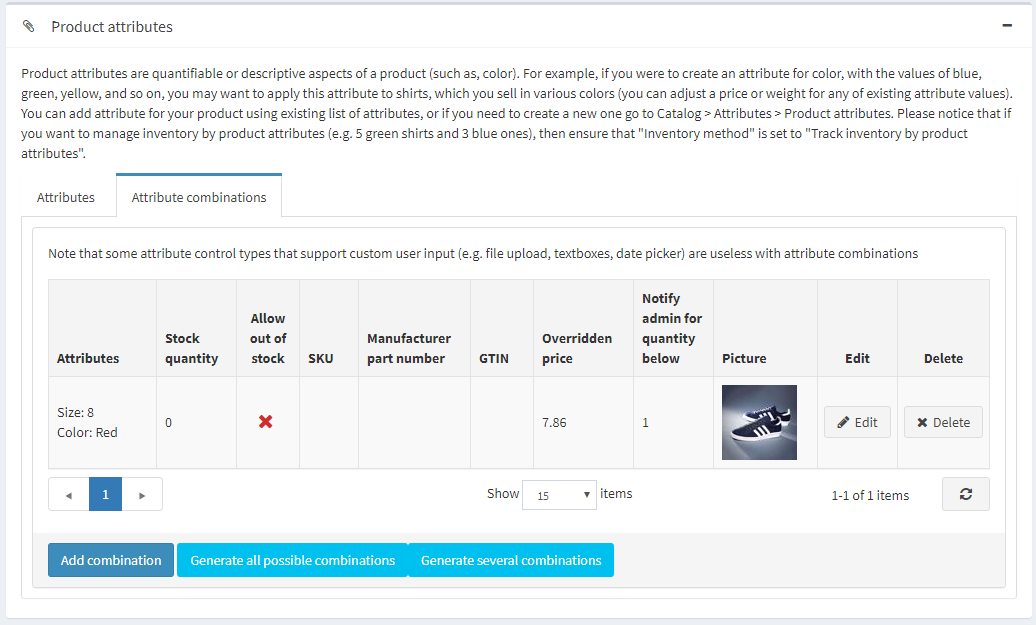The height and width of the screenshot is (625, 1036).
Task: Click the pencil icon inside the Edit button
Action: (x=843, y=422)
